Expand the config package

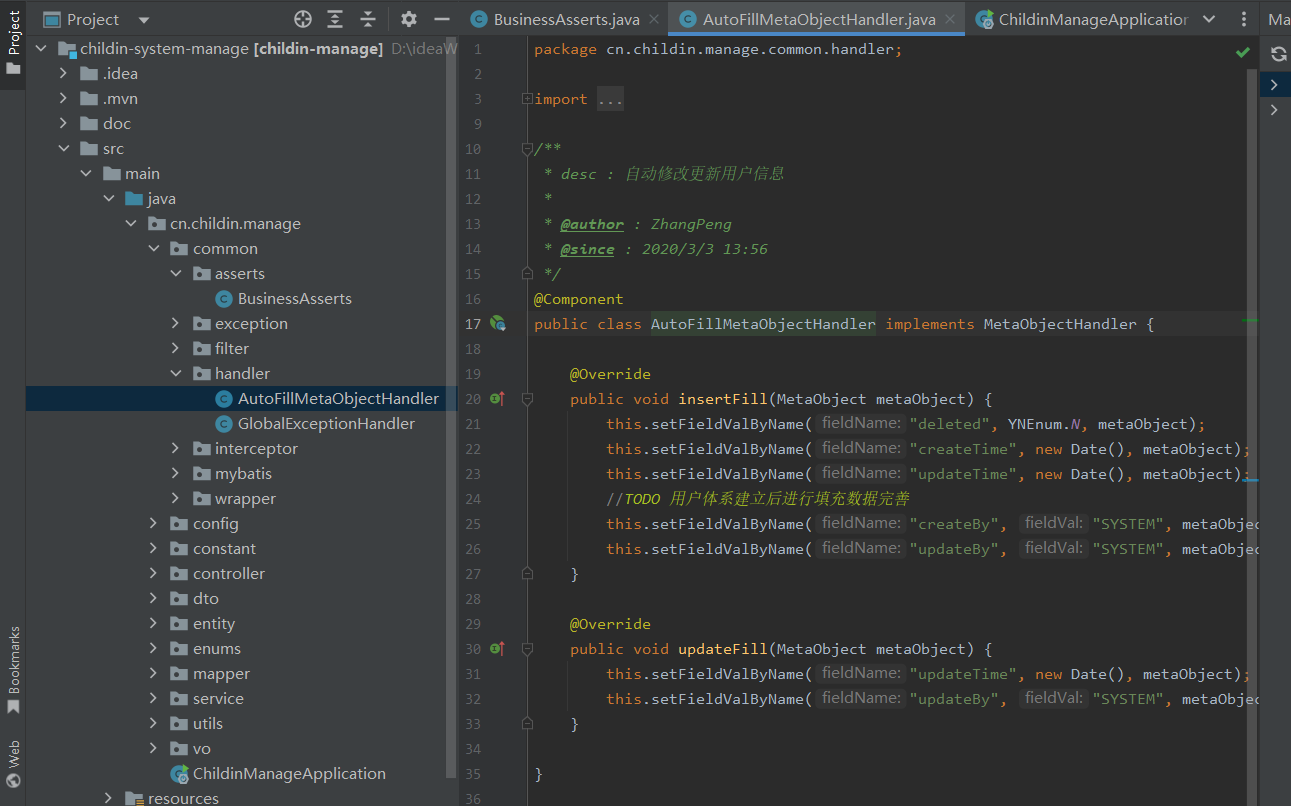pyautogui.click(x=153, y=524)
